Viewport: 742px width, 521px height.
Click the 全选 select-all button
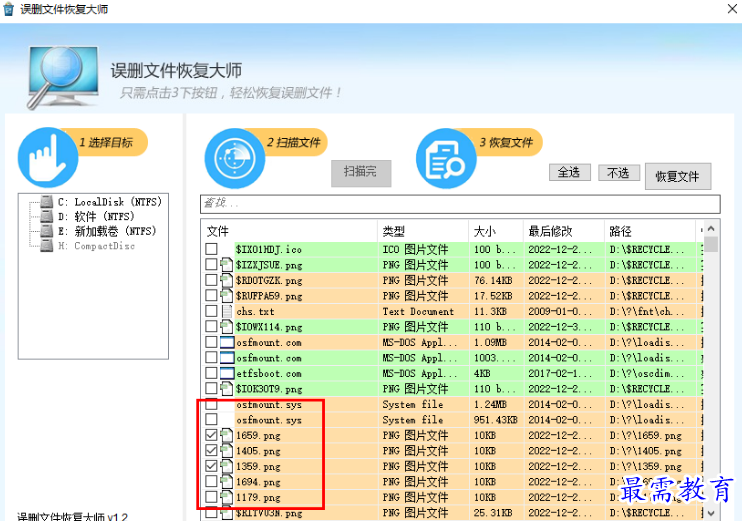click(570, 172)
